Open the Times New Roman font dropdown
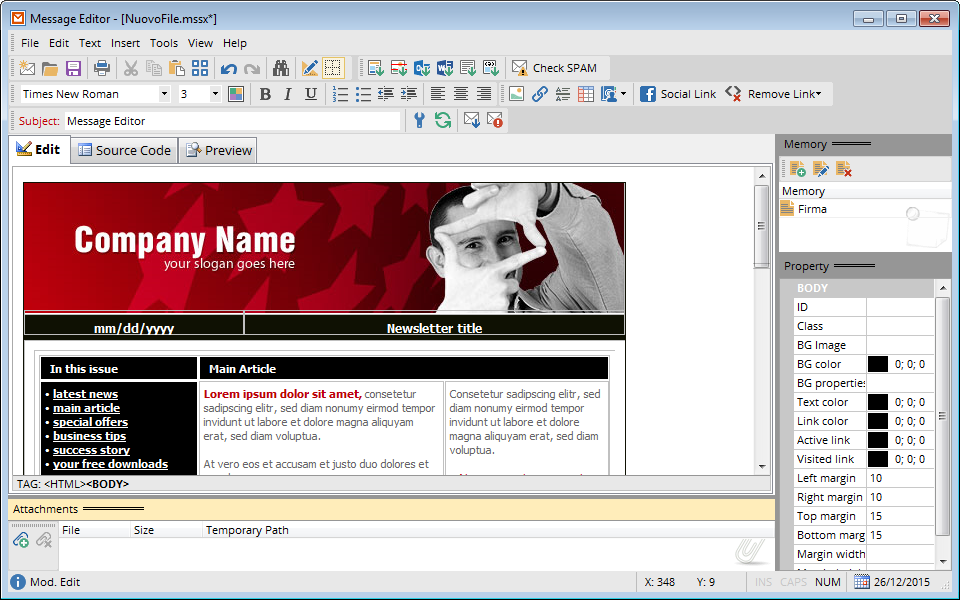Image resolution: width=960 pixels, height=600 pixels. pos(165,94)
